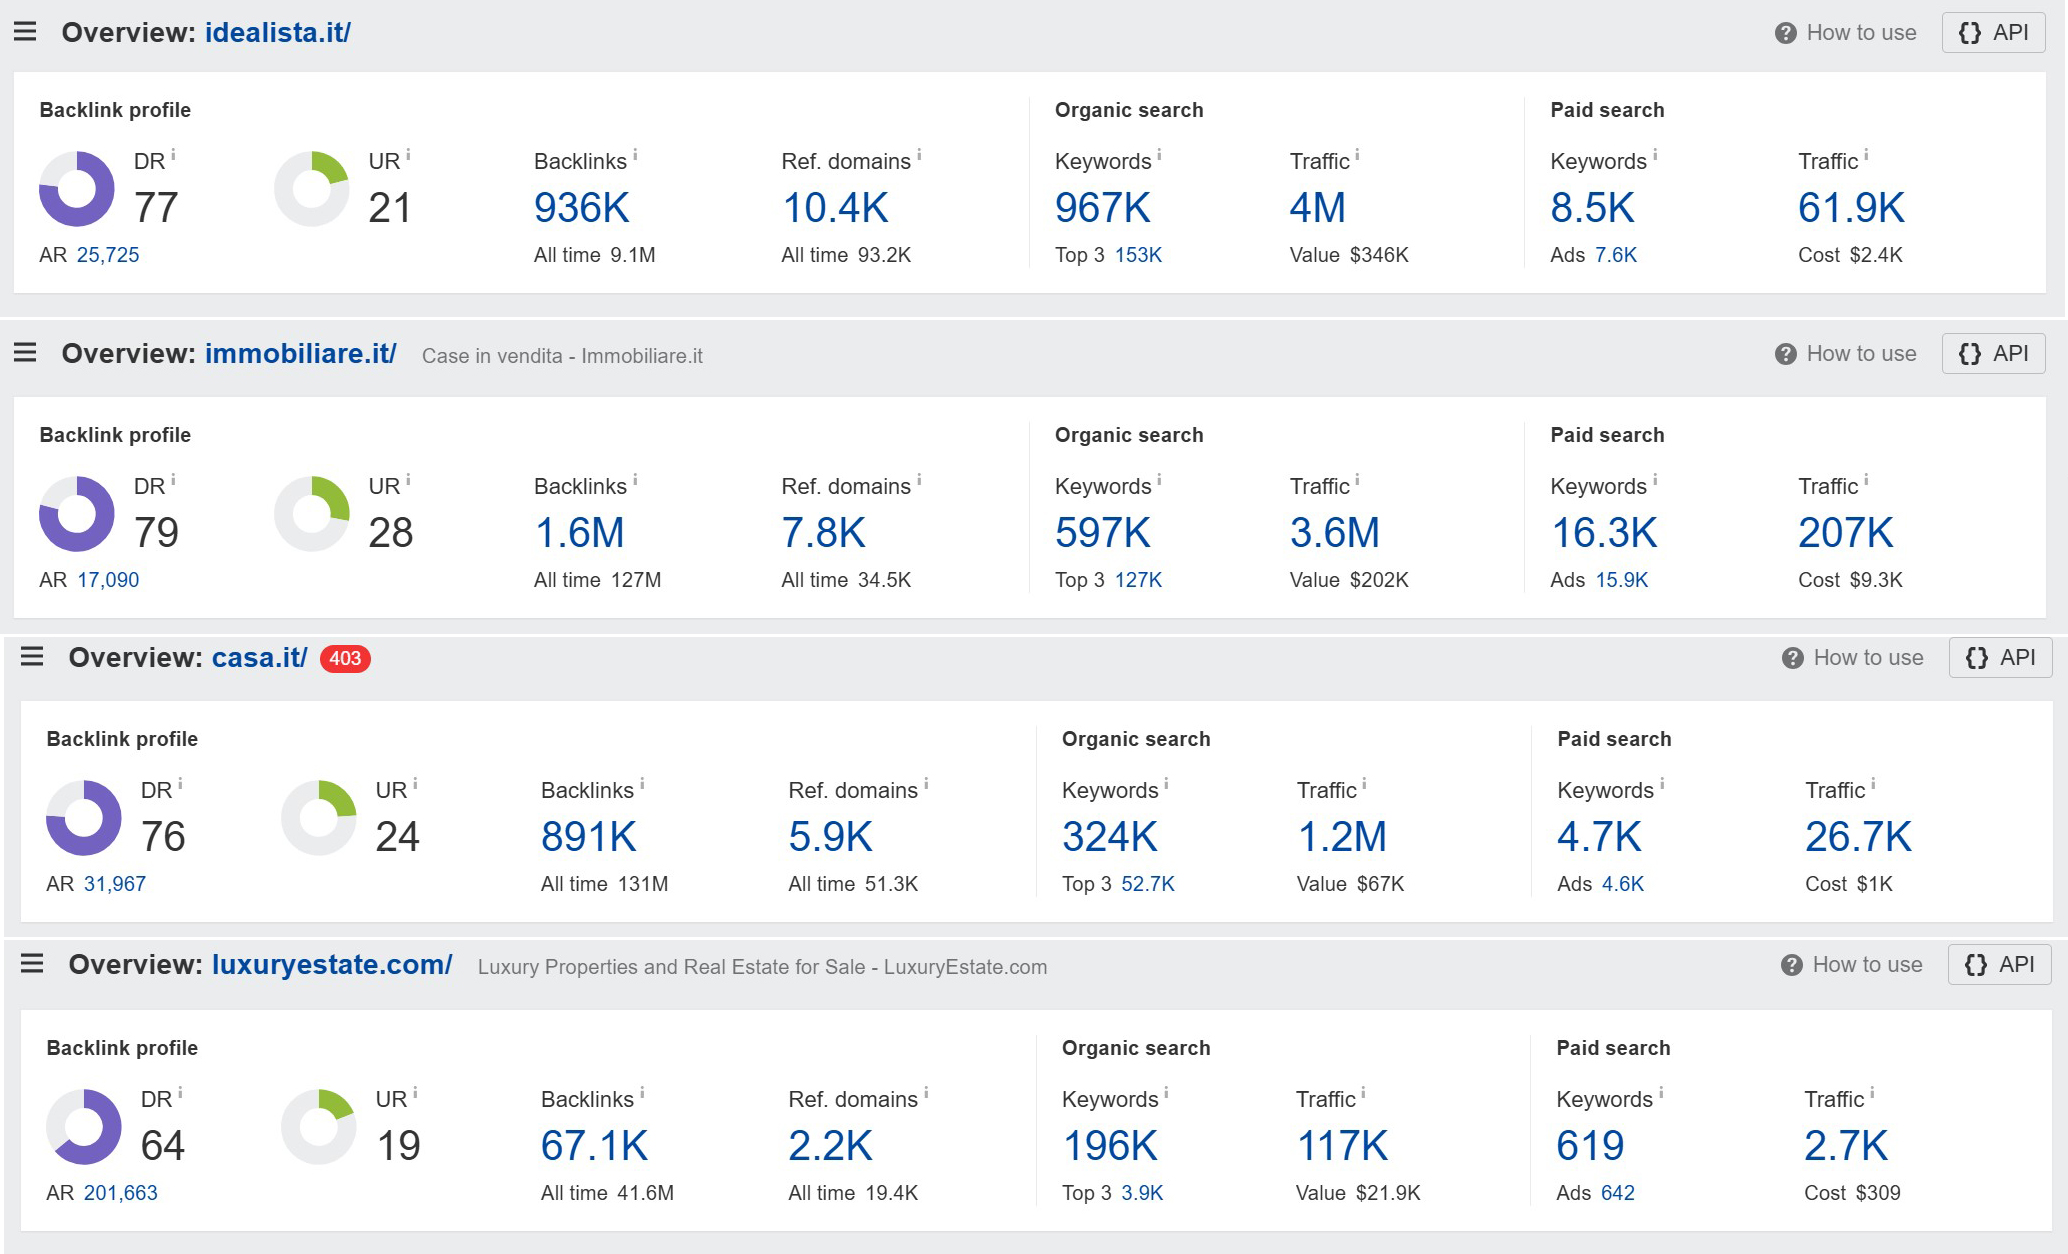Open Top 3 153K keywords link
The height and width of the screenshot is (1254, 2068).
1139,255
